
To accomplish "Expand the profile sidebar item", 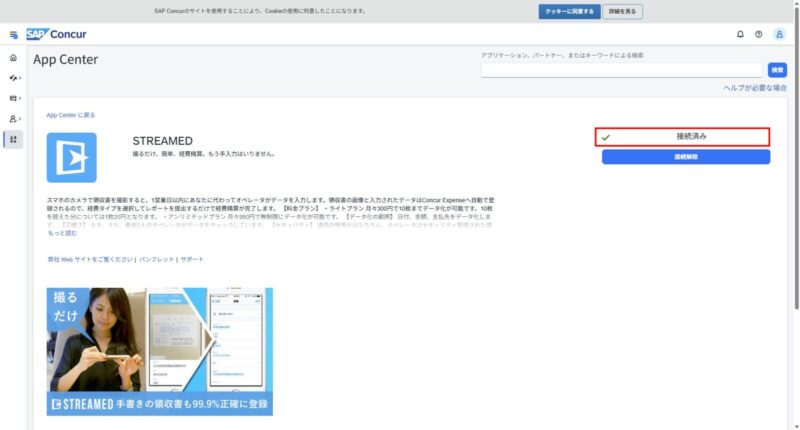I will coord(14,118).
